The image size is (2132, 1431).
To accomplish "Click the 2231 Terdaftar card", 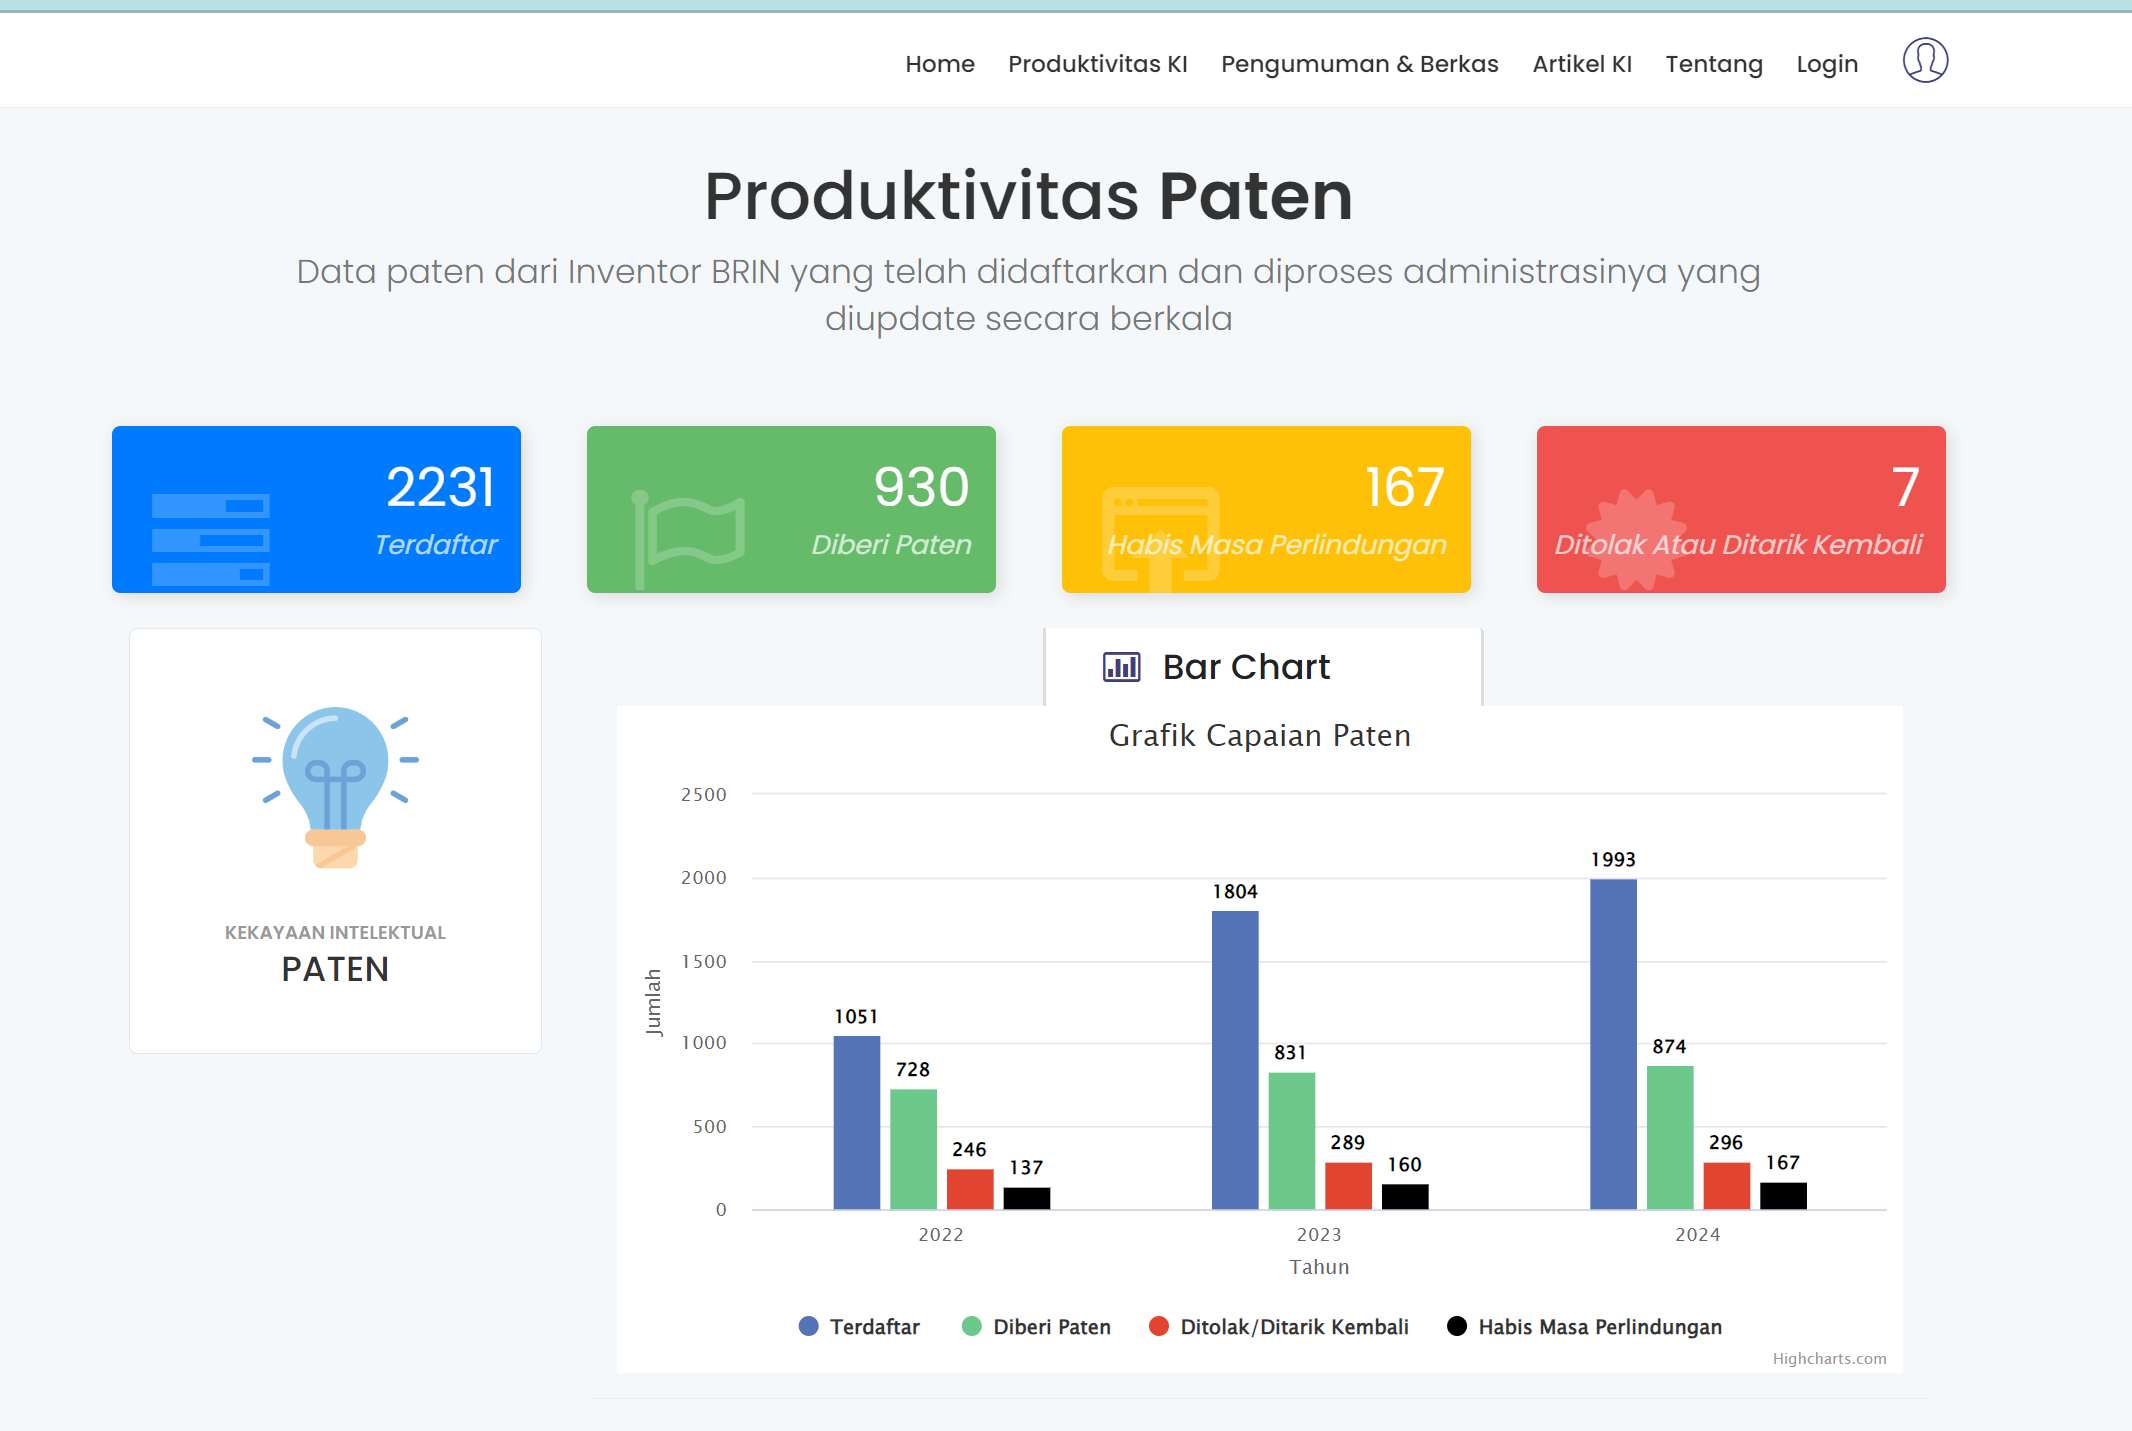I will tap(316, 509).
